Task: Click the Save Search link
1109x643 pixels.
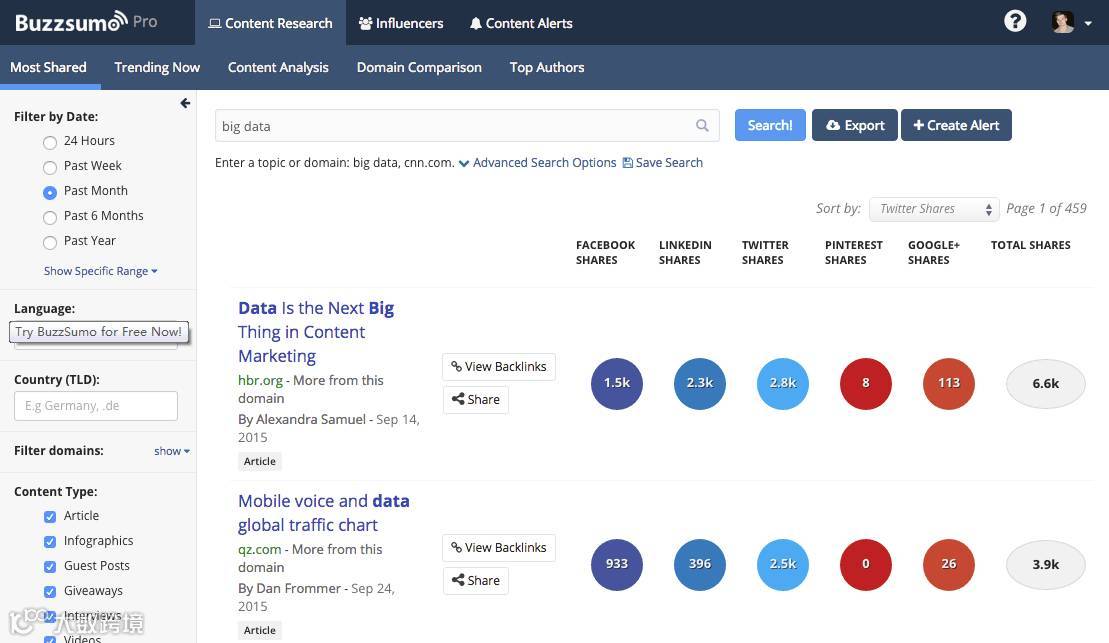Action: [662, 163]
